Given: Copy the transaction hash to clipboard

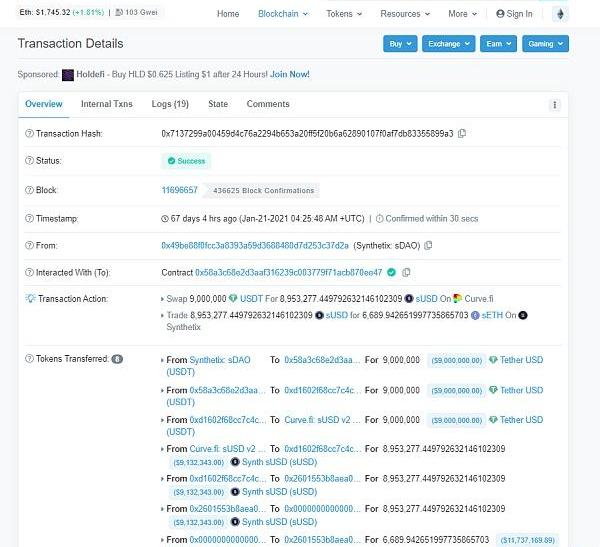Looking at the screenshot, I should 462,133.
